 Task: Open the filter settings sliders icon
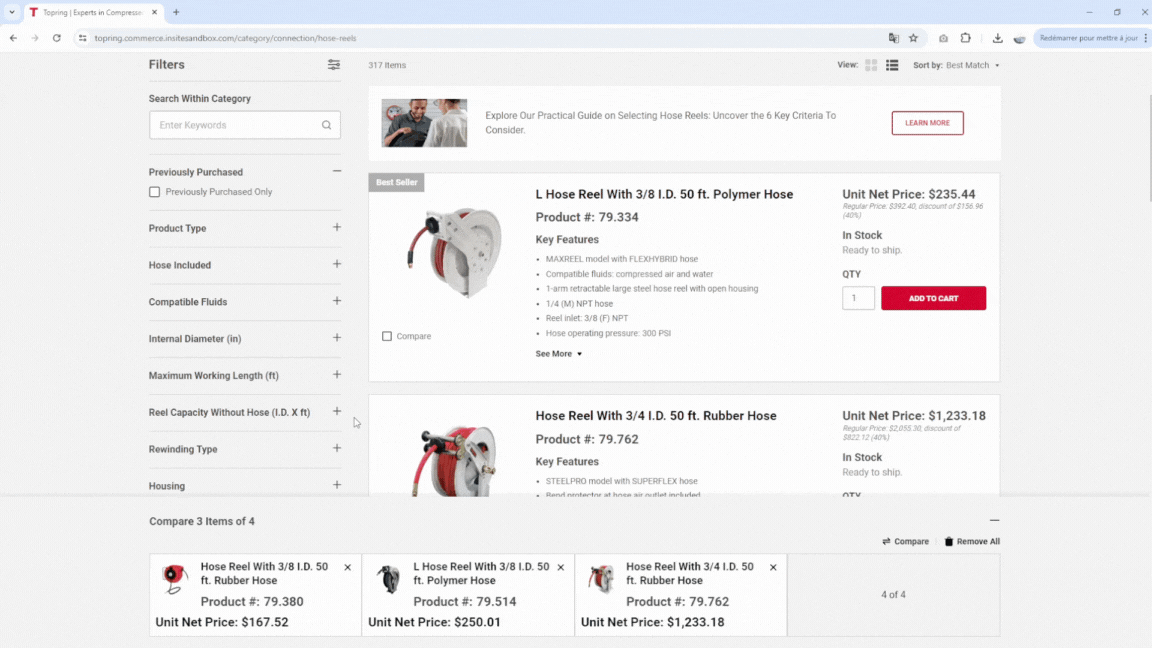pyautogui.click(x=334, y=65)
